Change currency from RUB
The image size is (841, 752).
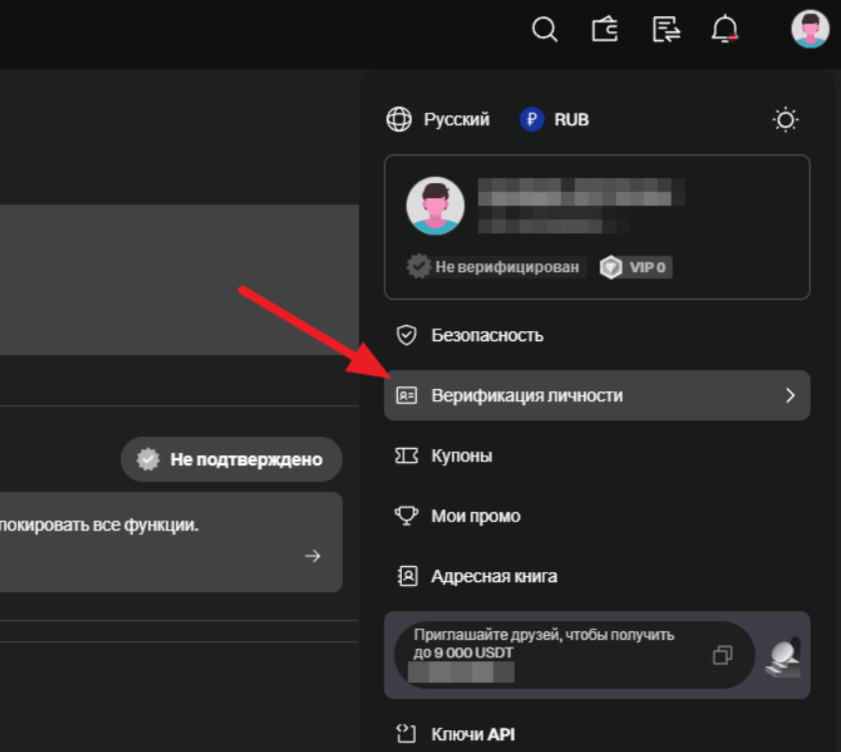[x=555, y=120]
